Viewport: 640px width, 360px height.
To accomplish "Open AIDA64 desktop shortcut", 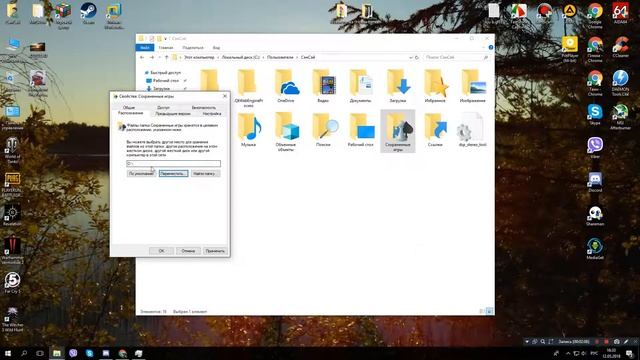I will pos(620,13).
